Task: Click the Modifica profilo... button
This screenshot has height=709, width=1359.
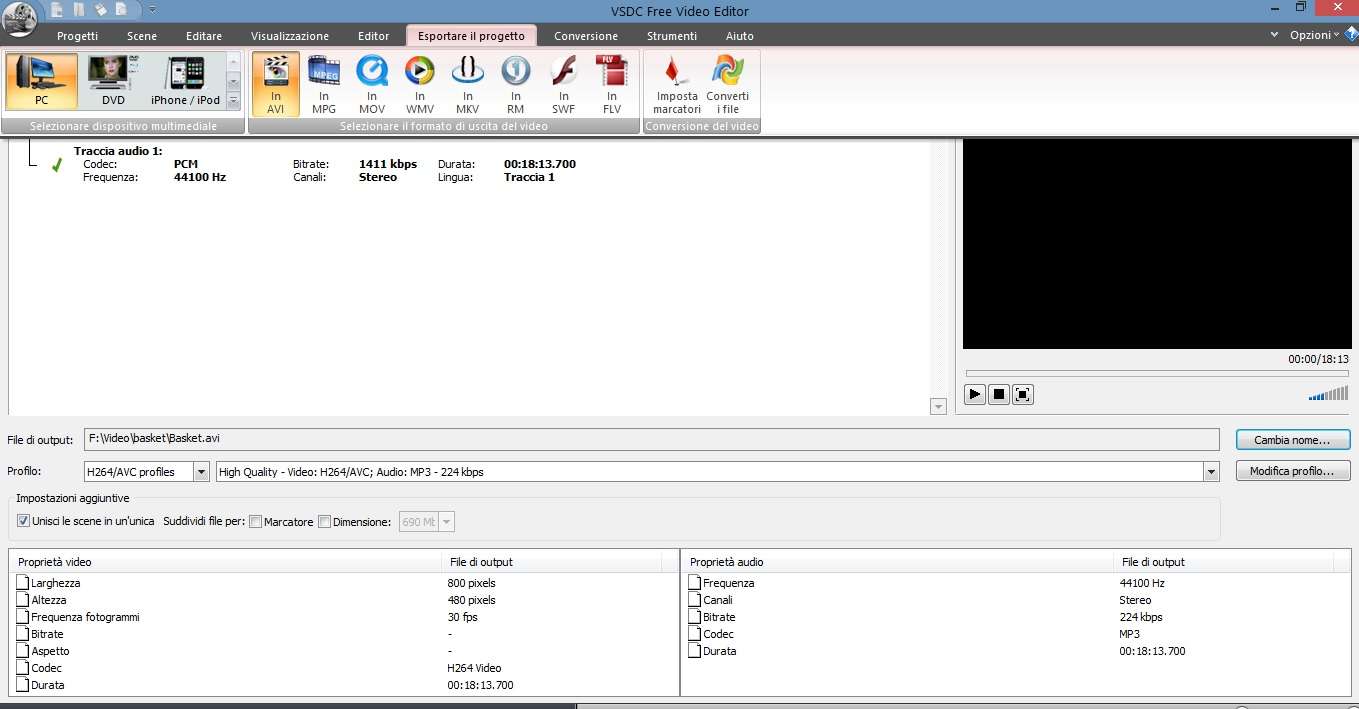Action: [1292, 471]
